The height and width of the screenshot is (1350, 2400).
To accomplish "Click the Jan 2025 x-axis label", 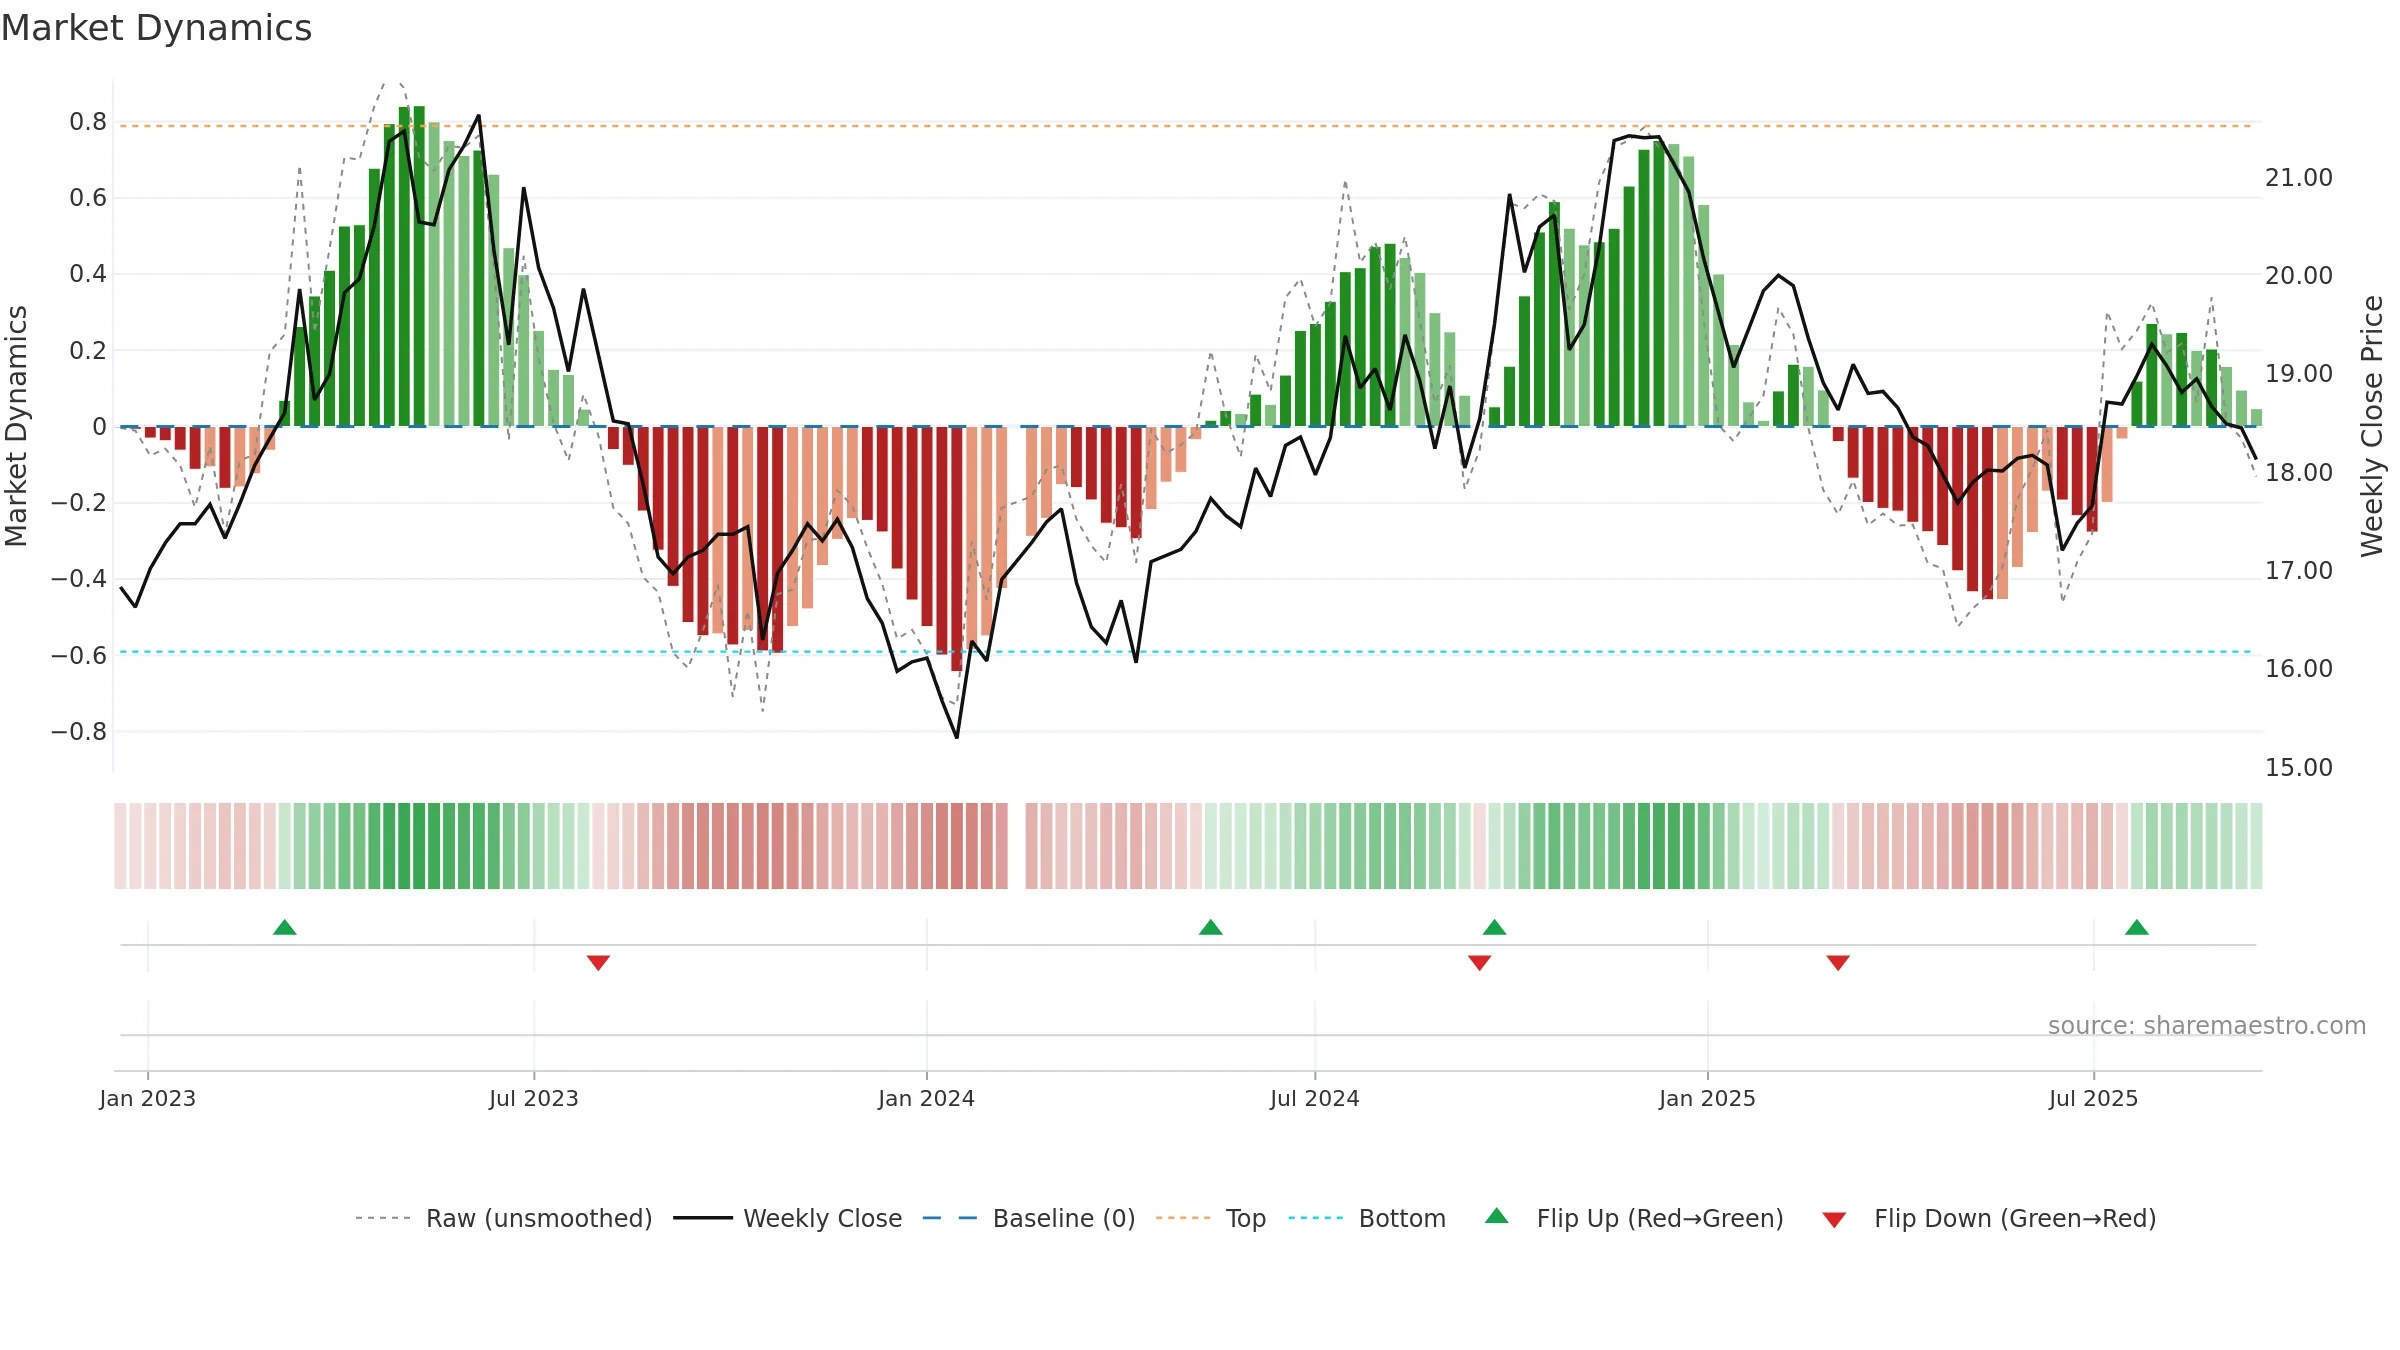I will point(1708,1098).
